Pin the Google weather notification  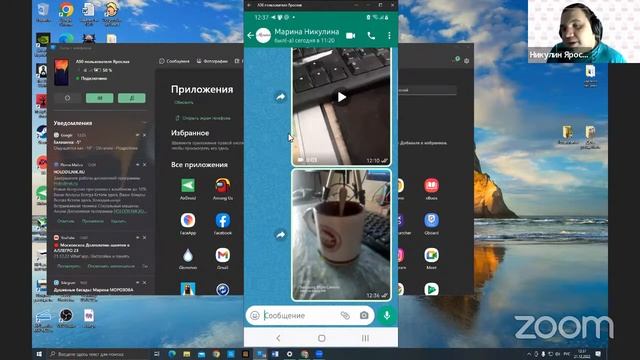138,135
